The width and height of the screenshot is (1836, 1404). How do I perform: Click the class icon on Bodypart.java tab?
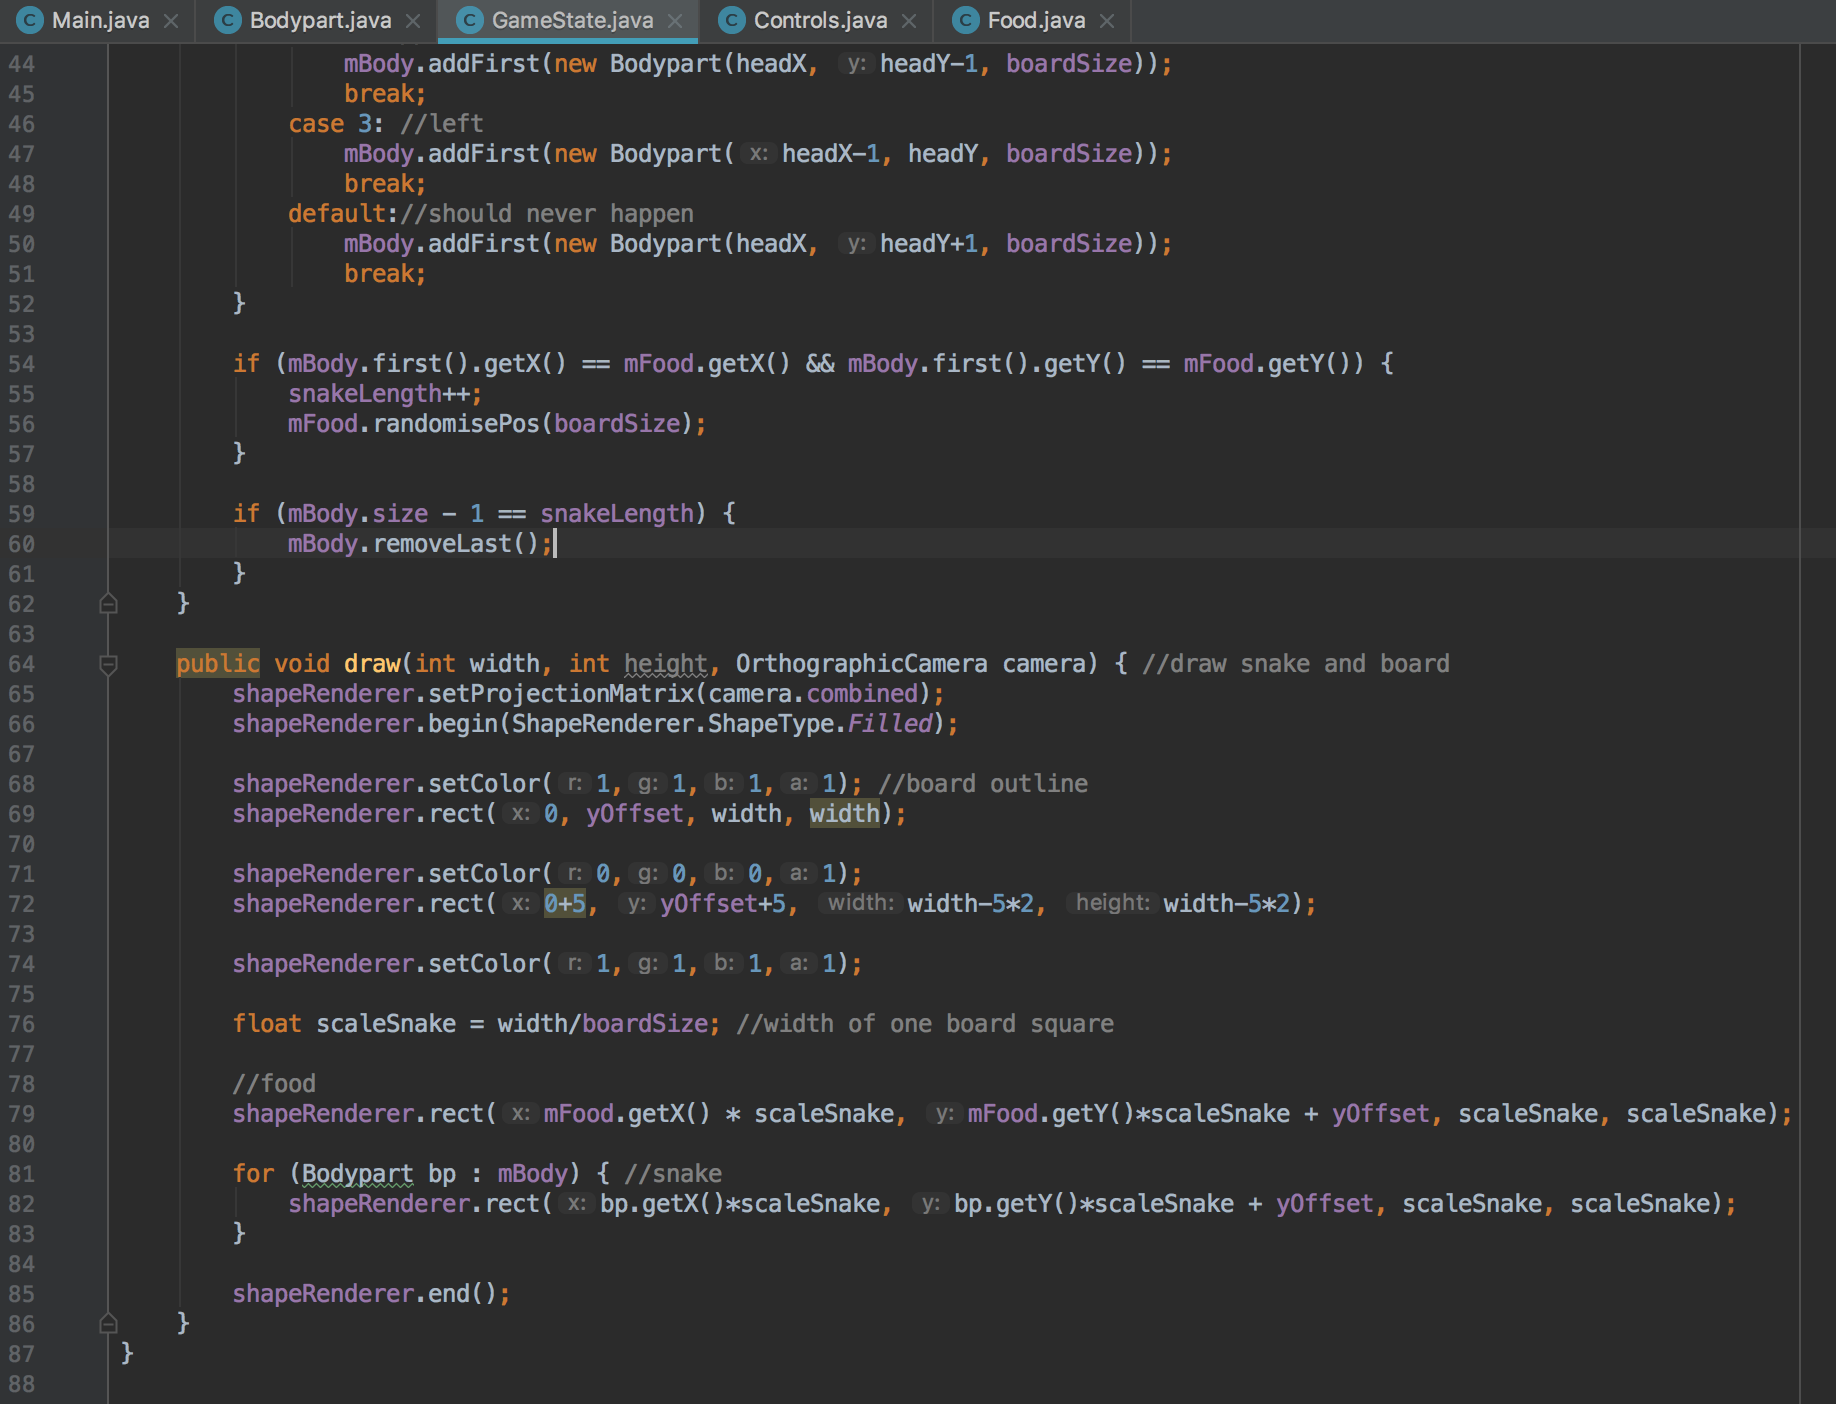(229, 20)
